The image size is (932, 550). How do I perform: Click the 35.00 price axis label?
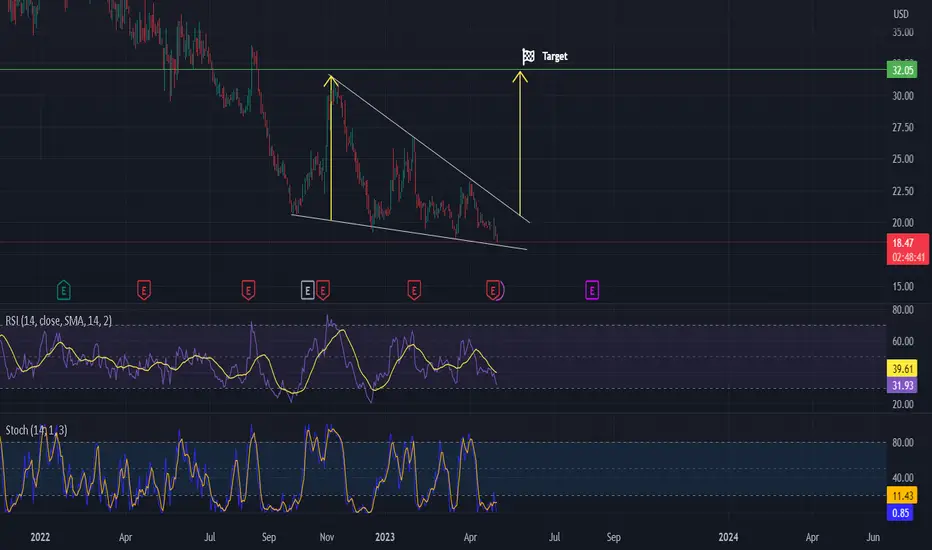click(x=902, y=32)
